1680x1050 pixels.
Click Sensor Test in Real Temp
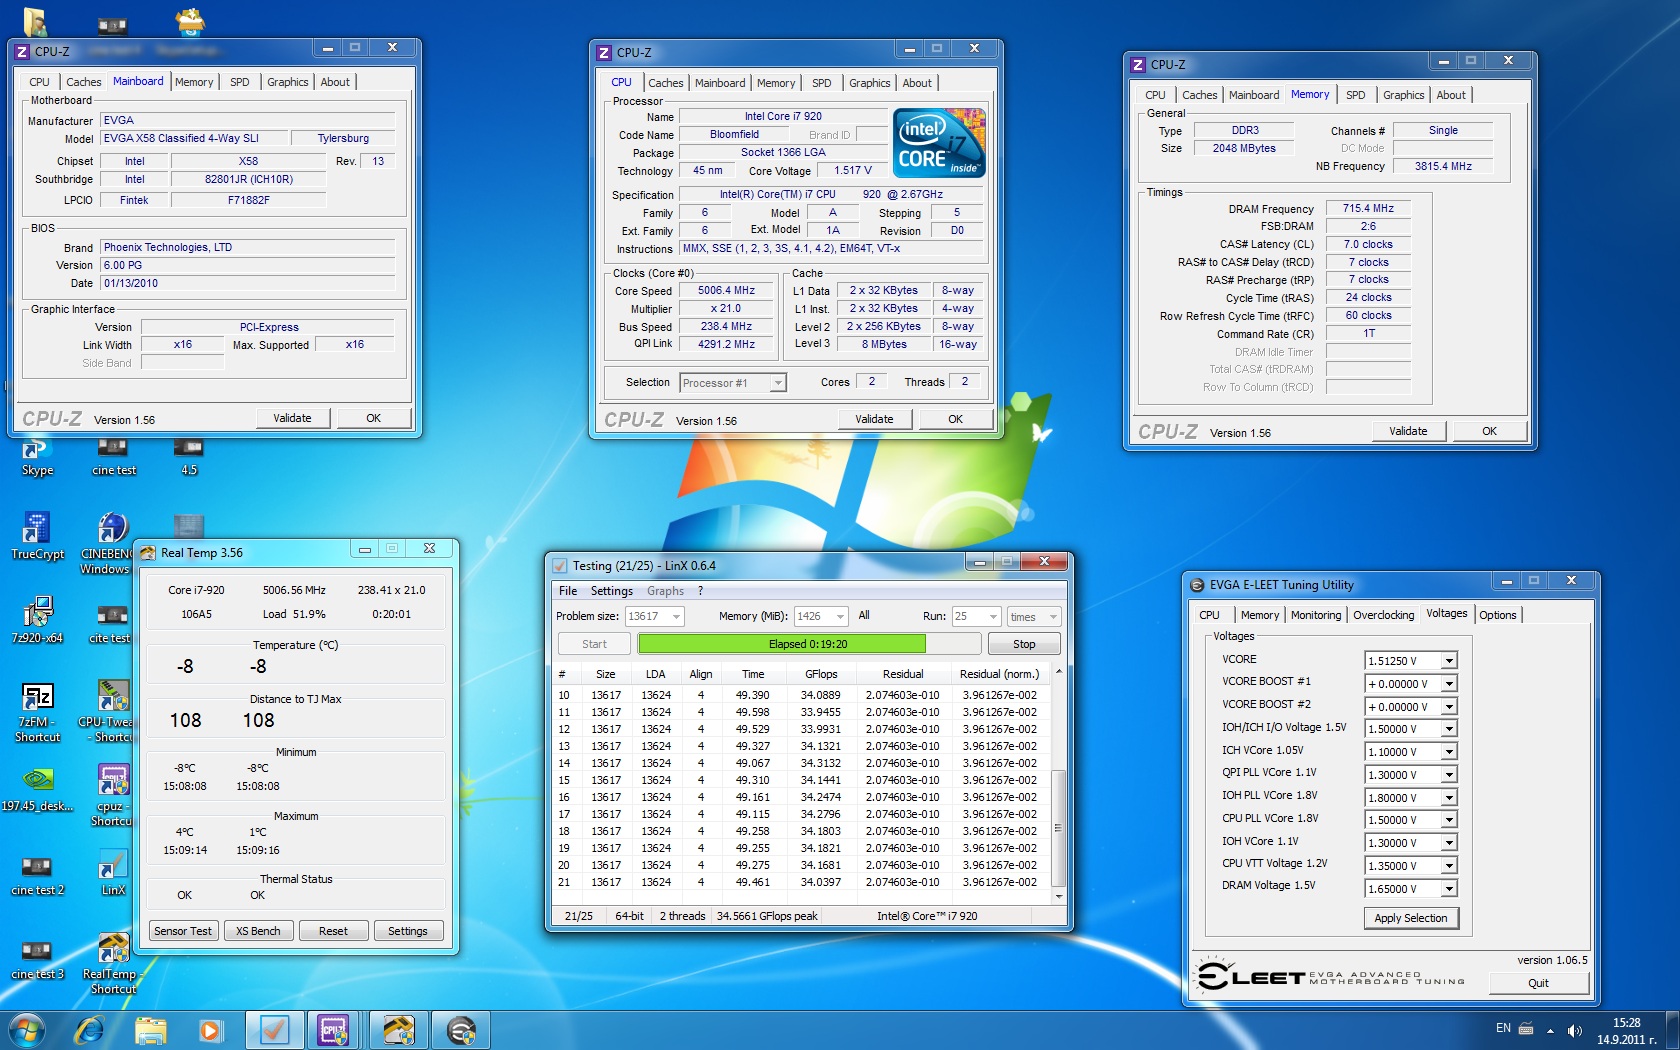click(x=183, y=931)
